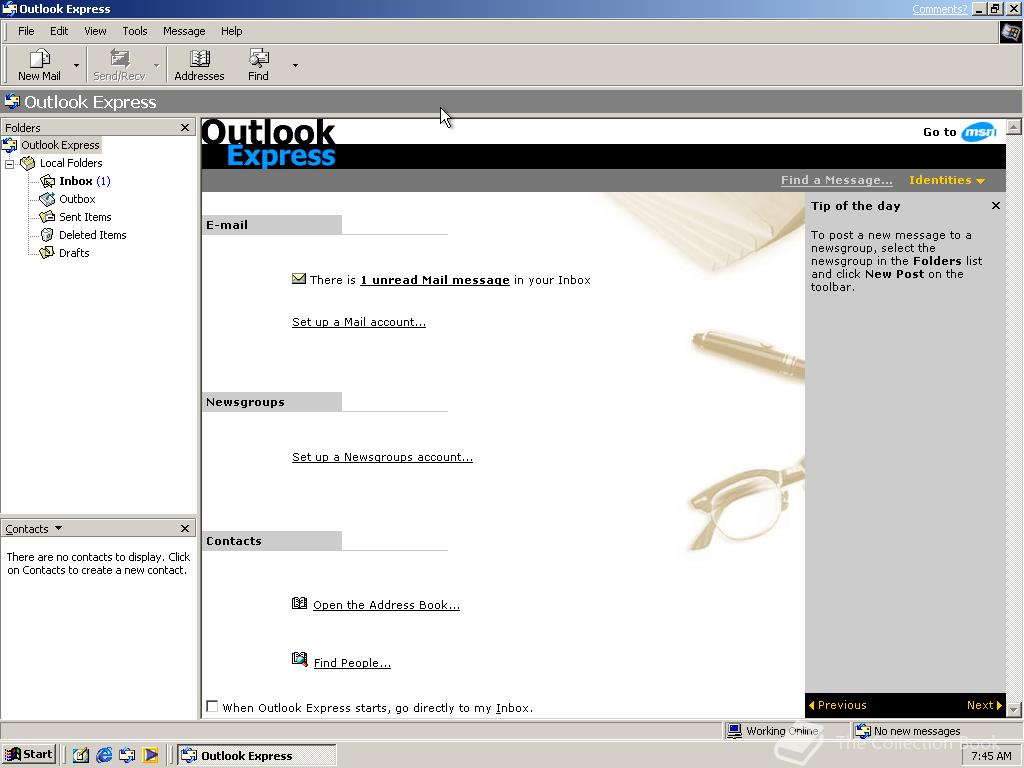This screenshot has width=1024, height=768.
Task: Click the Address Book icon beside the link
Action: point(299,603)
